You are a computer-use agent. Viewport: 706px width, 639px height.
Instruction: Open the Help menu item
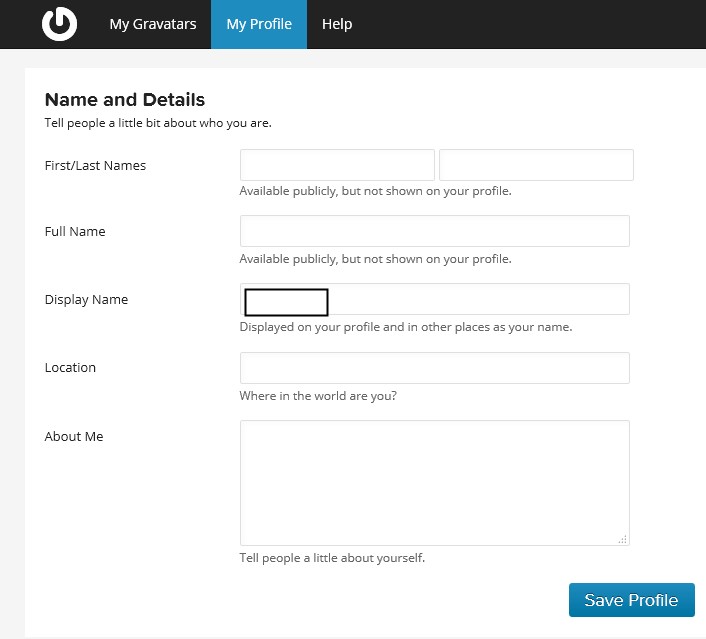coord(337,24)
